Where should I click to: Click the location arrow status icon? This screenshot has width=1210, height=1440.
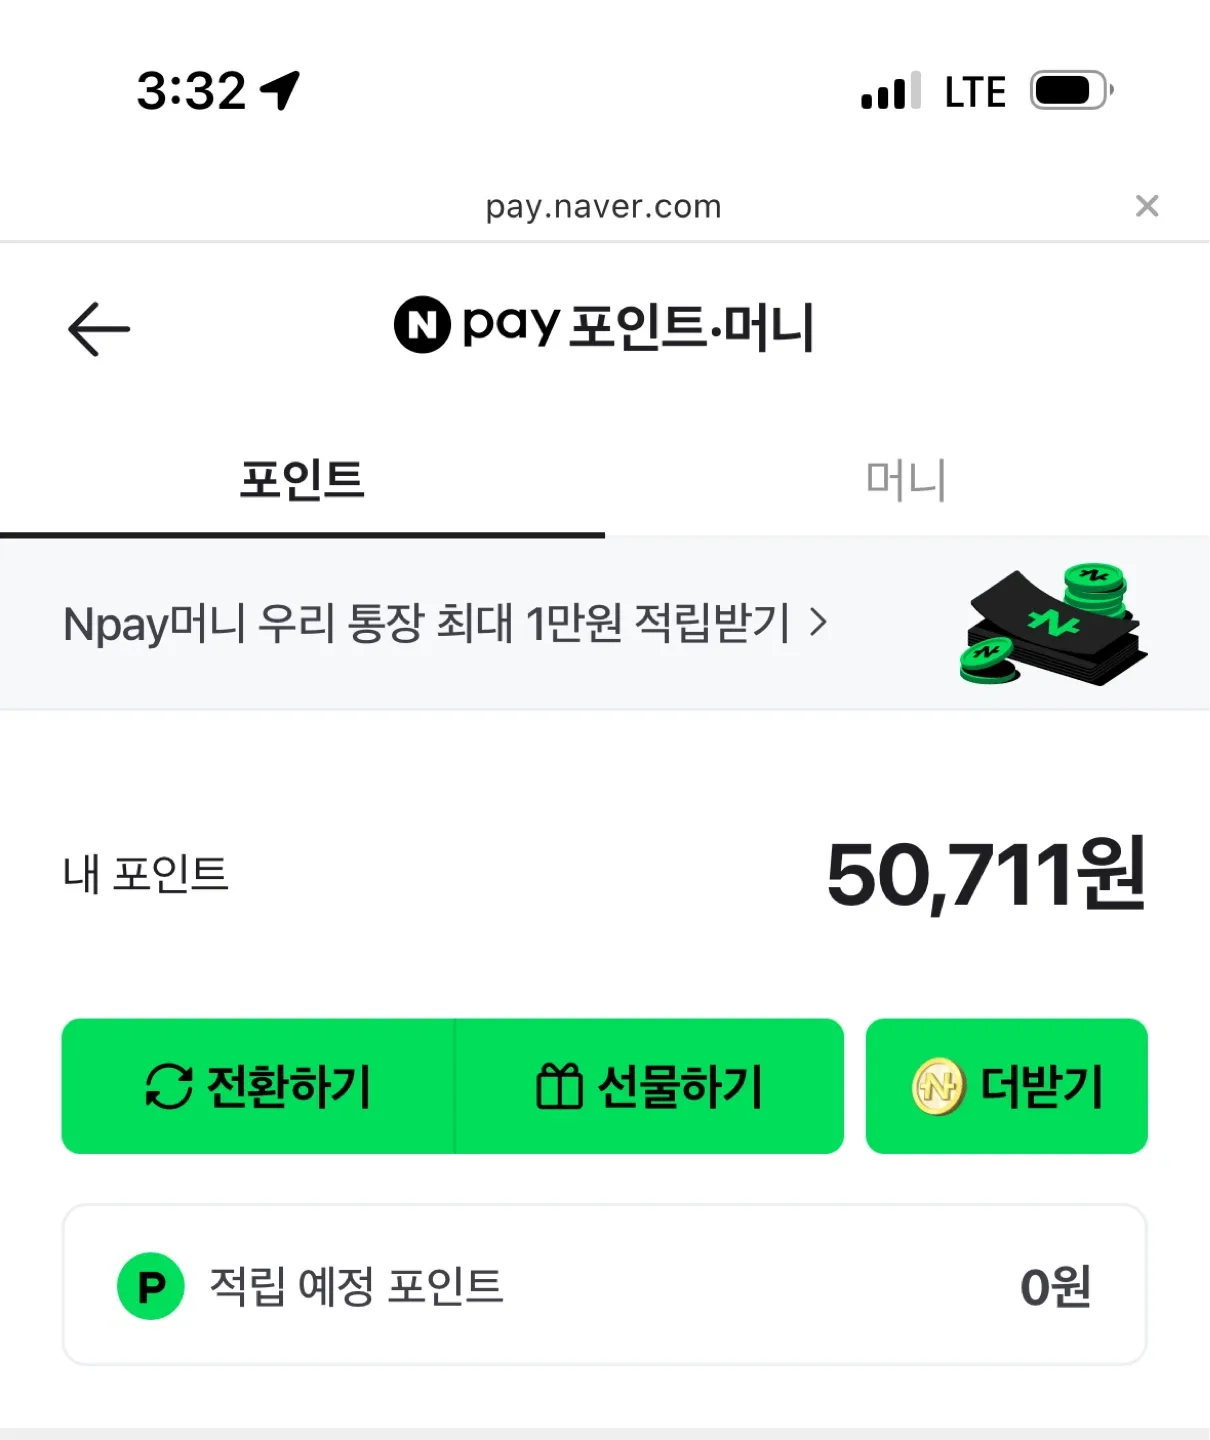click(x=280, y=90)
